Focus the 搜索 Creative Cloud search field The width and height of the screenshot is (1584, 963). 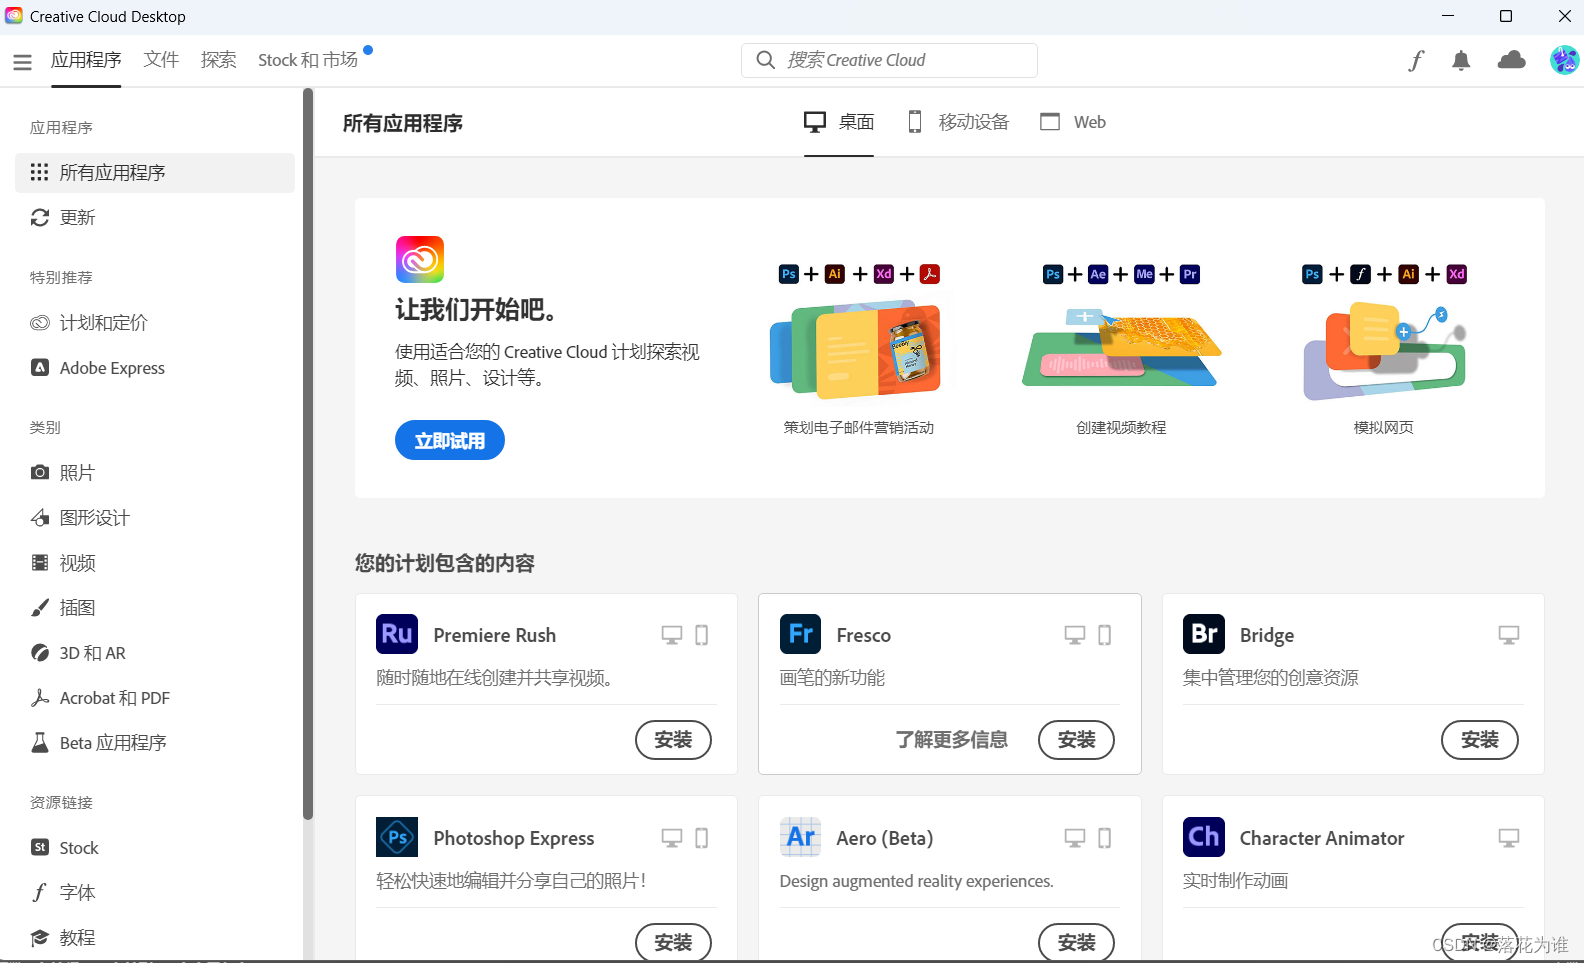click(889, 60)
